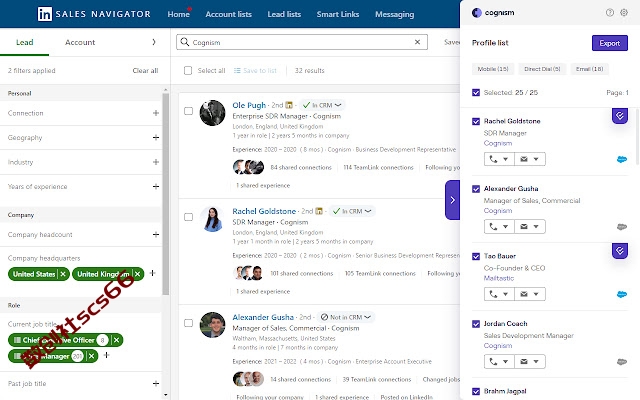Screen dimensions: 640x400
Task: Uncheck Alexander Gusha in Profile list
Action: [x=476, y=189]
